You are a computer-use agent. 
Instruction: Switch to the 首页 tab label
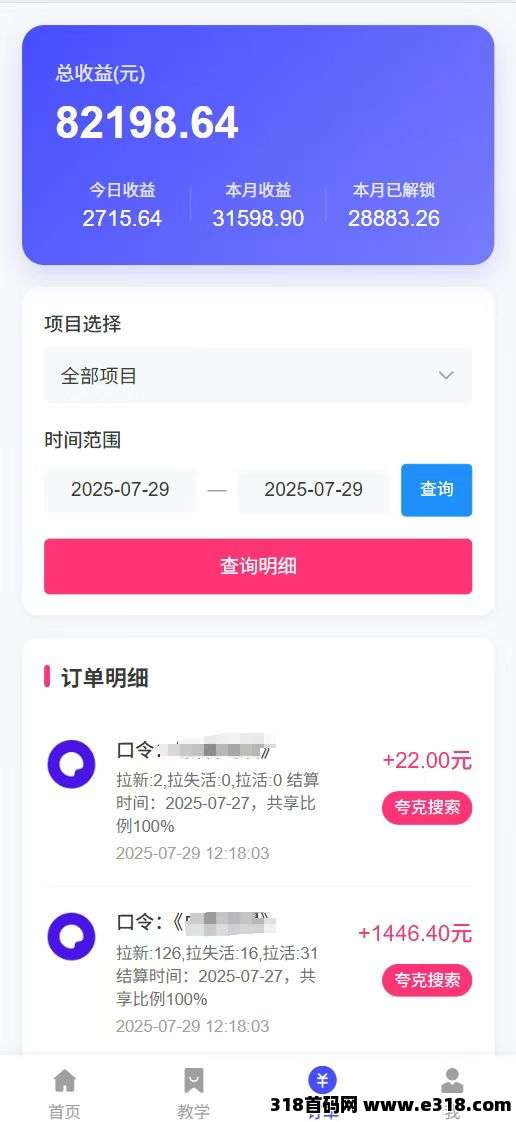pos(64,1111)
